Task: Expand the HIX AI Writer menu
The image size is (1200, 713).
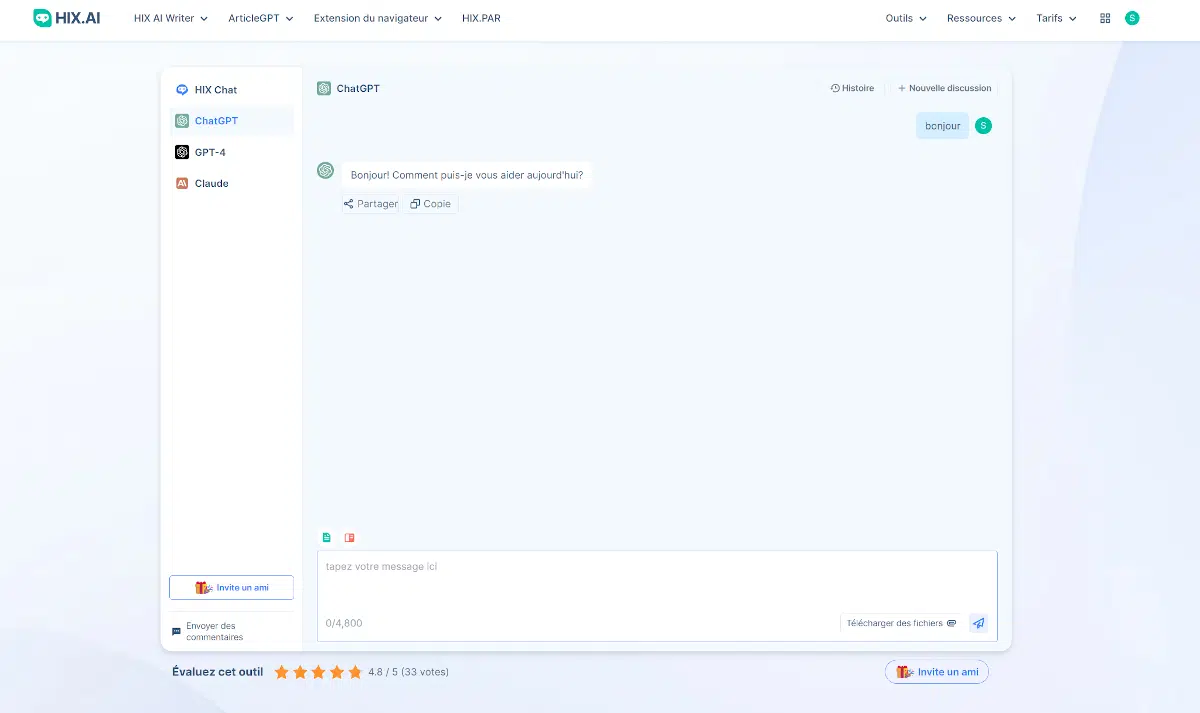Action: (171, 18)
